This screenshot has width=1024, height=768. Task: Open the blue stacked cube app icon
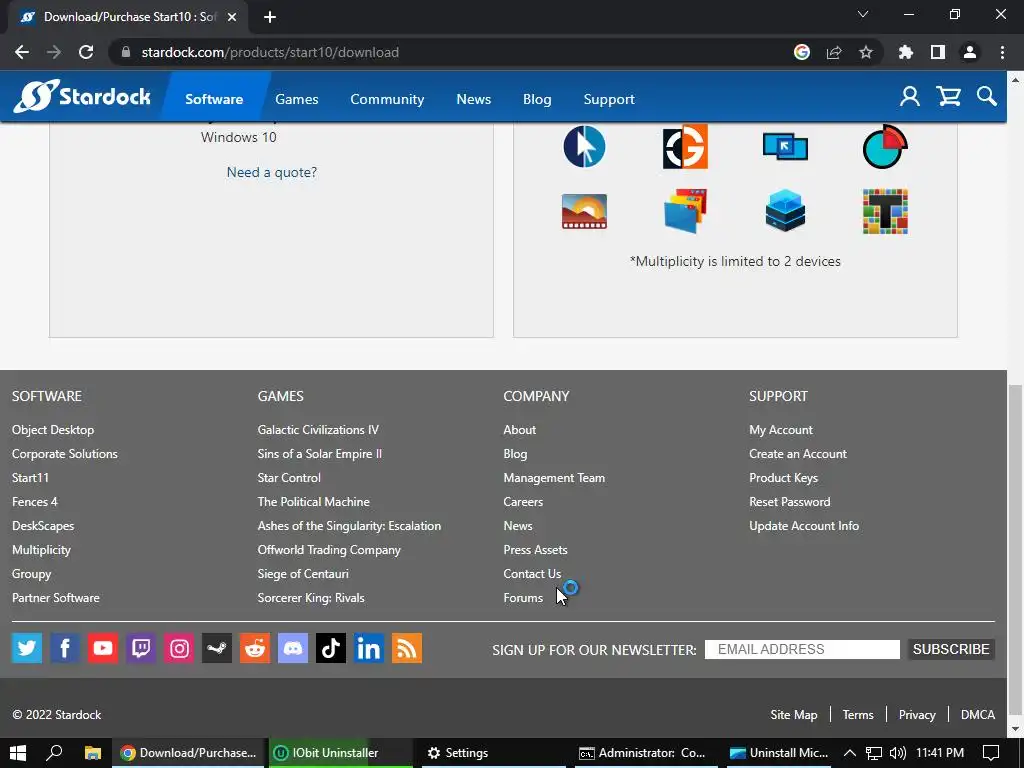point(785,211)
